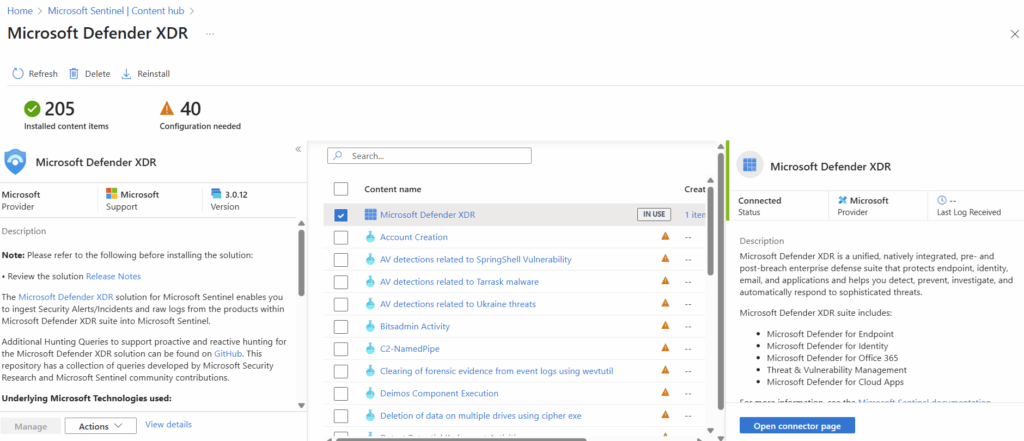The height and width of the screenshot is (441, 1024).
Task: Click the content list horizontal scrollbar
Action: point(462,439)
